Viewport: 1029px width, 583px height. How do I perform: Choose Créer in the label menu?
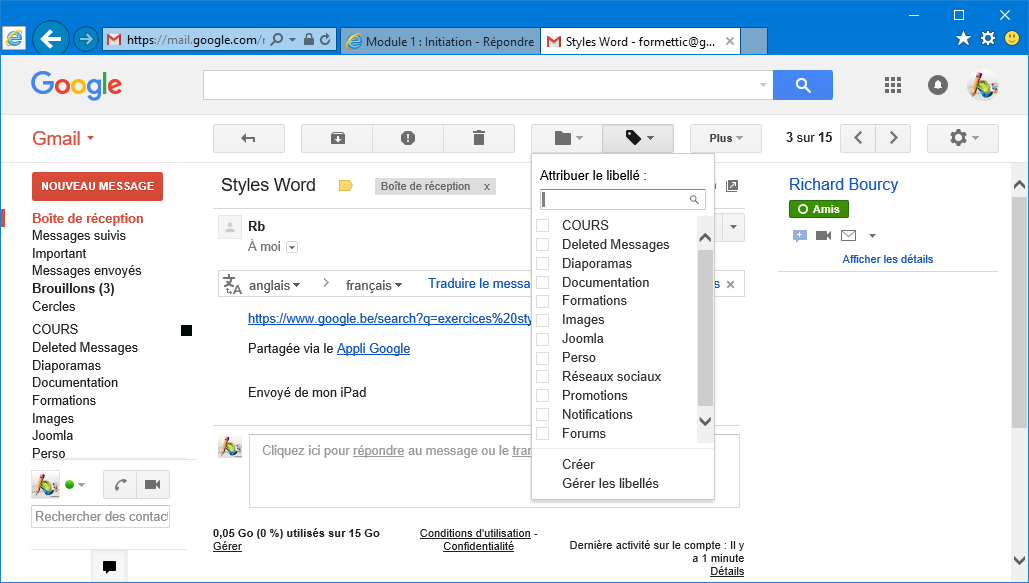578,464
